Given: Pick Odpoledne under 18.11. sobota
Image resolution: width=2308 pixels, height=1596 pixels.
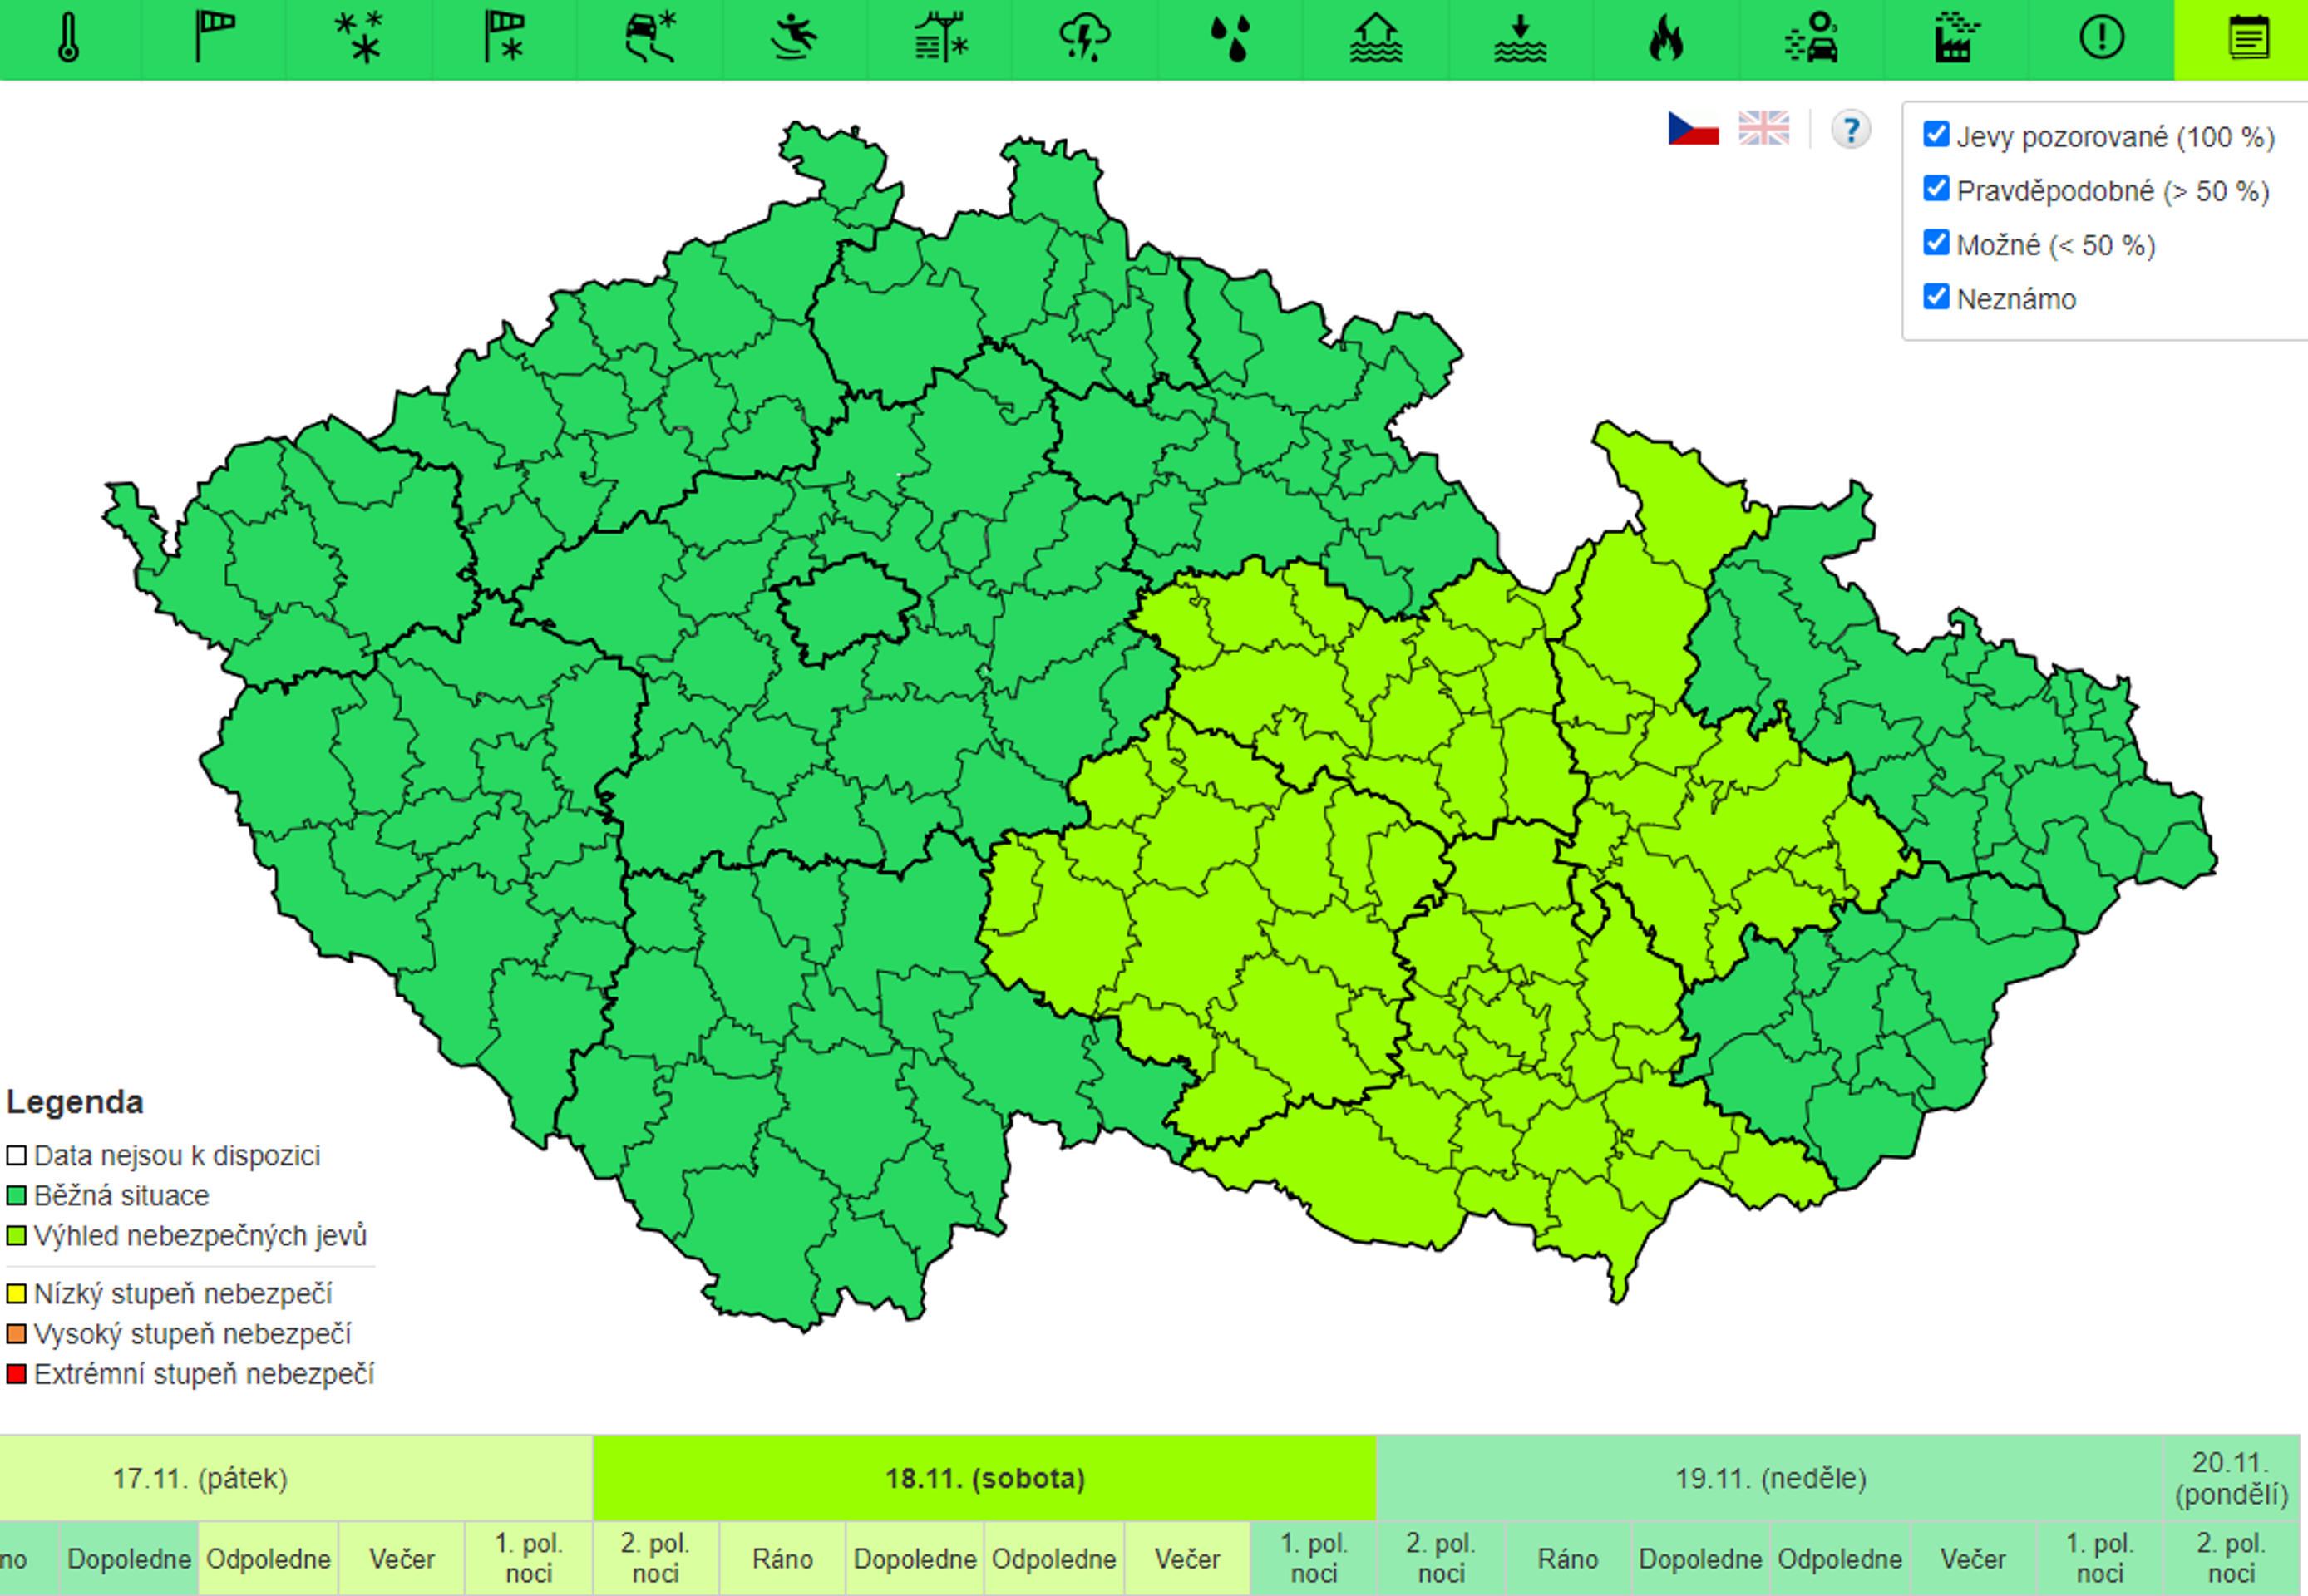Looking at the screenshot, I should click(1054, 1559).
